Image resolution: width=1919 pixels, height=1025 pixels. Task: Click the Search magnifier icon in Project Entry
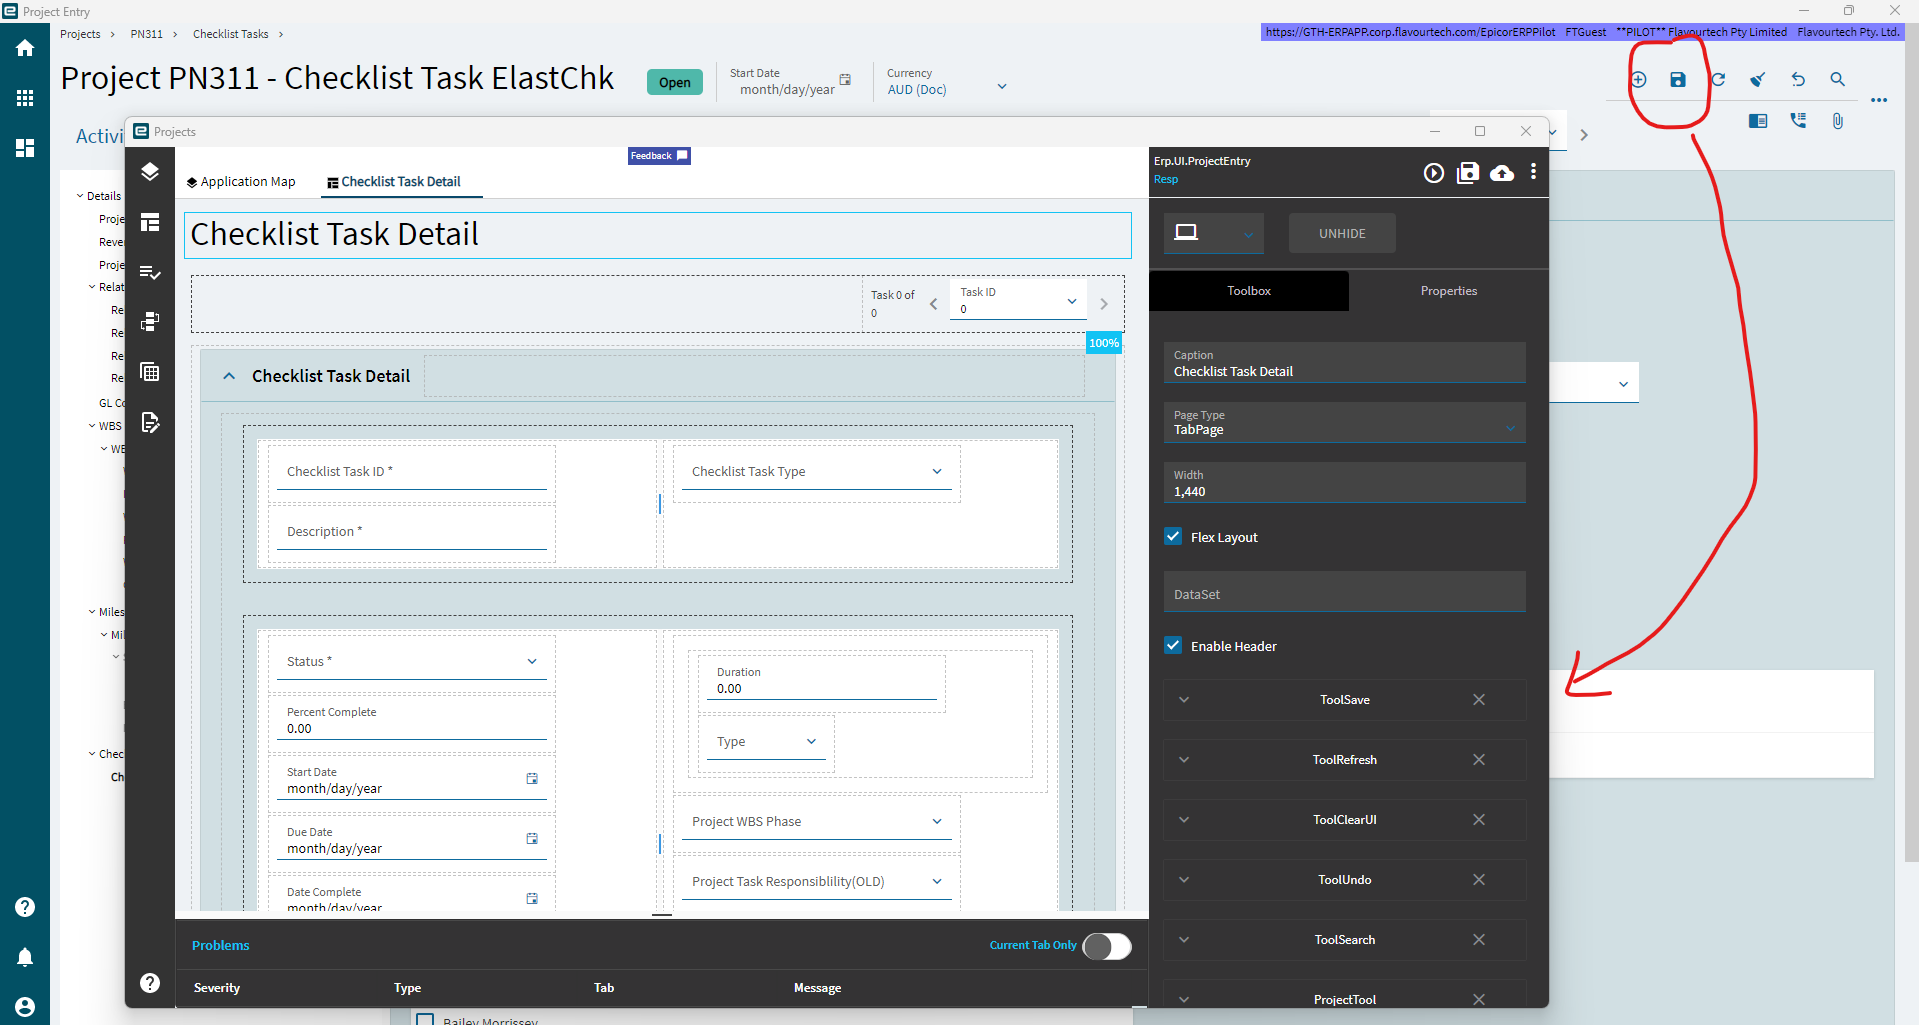(x=1838, y=80)
